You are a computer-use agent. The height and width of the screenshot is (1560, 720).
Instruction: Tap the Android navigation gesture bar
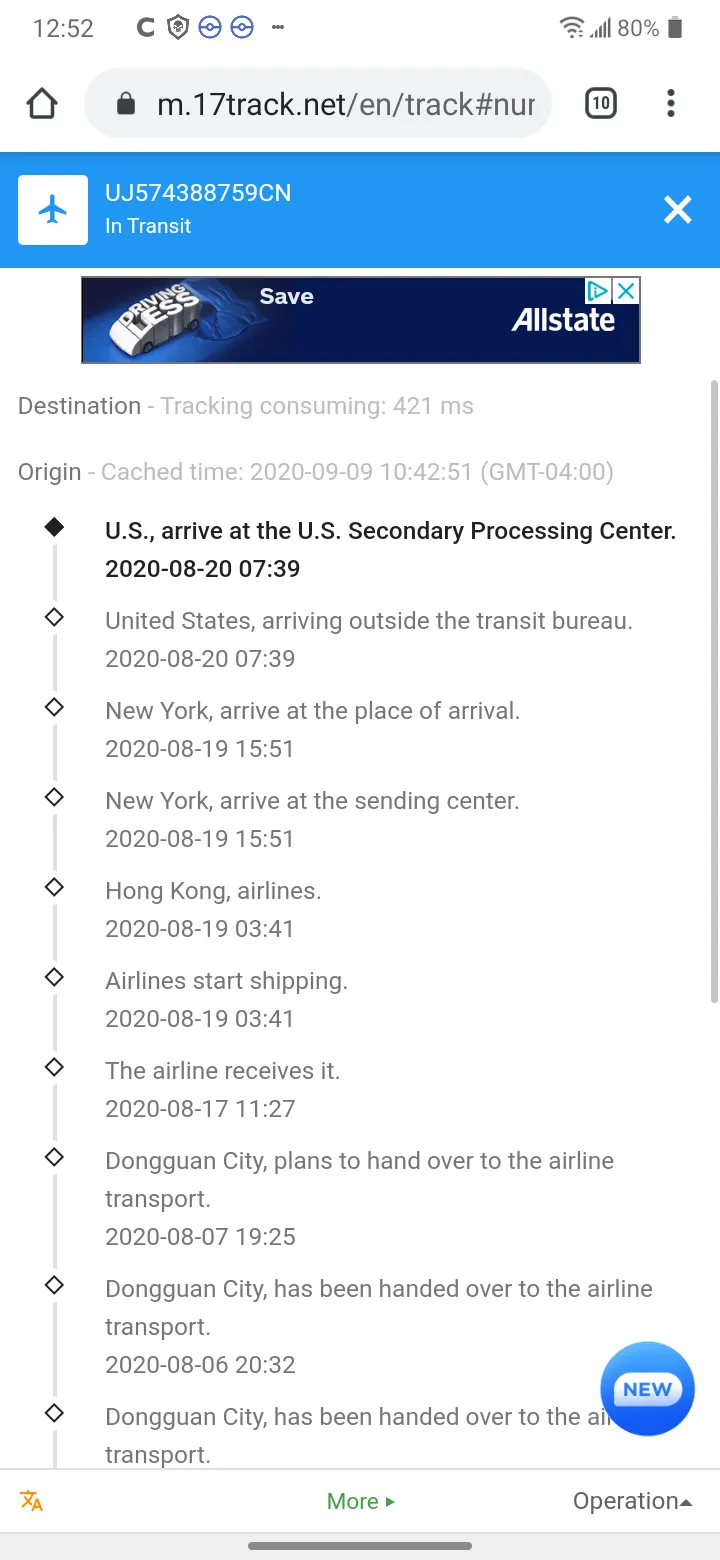click(x=360, y=1546)
